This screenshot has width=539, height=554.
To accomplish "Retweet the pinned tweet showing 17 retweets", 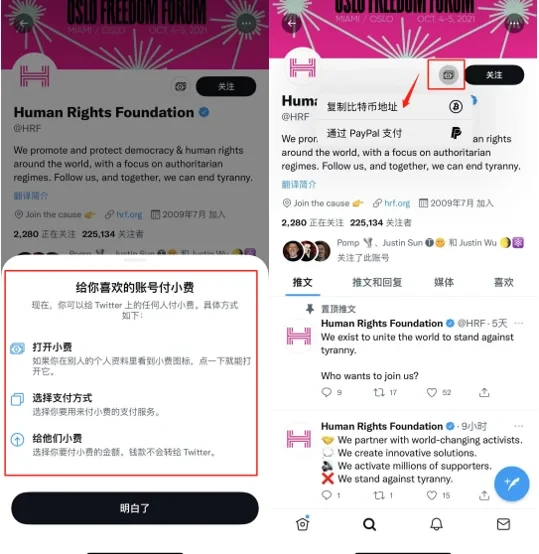I will coord(379,392).
